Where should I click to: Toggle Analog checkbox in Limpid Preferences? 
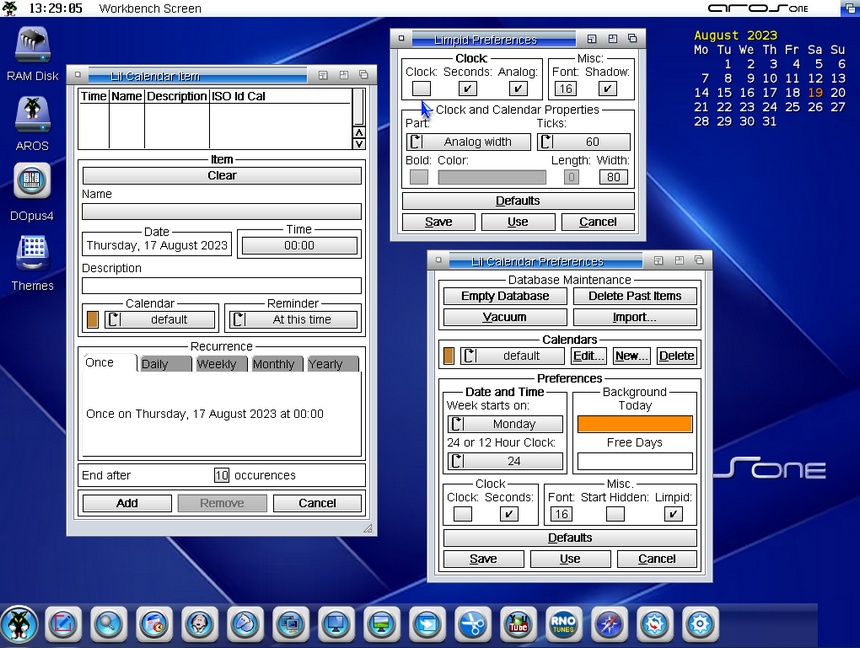(x=518, y=89)
